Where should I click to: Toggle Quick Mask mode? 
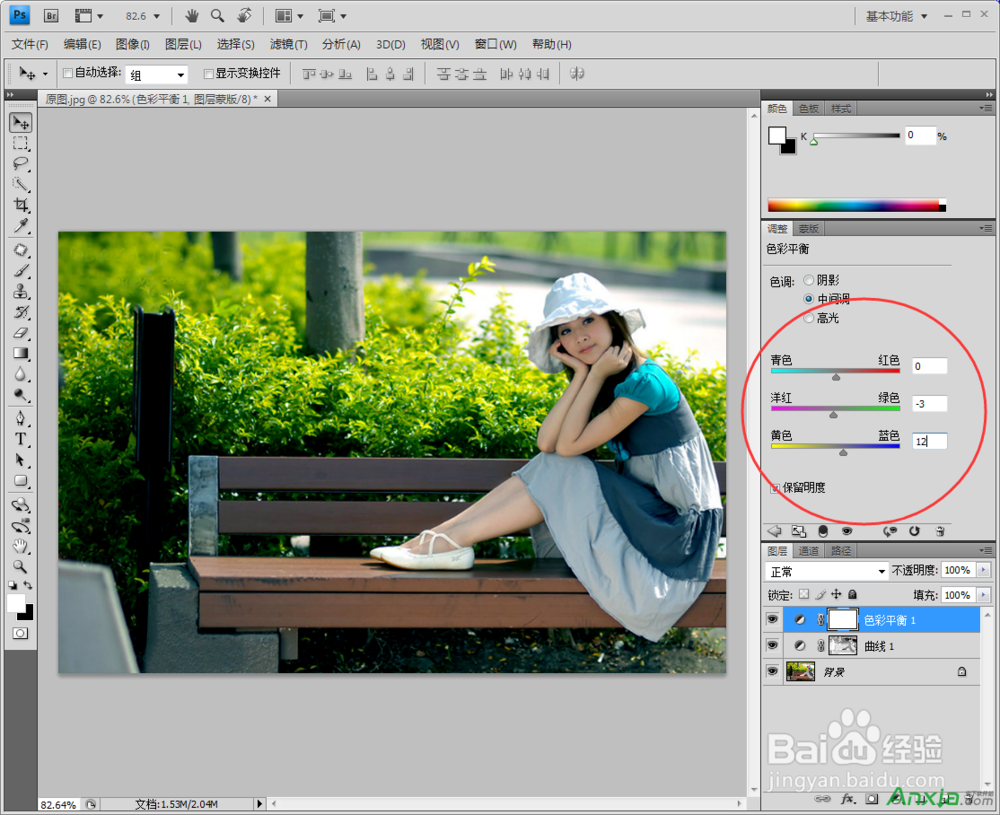point(20,633)
